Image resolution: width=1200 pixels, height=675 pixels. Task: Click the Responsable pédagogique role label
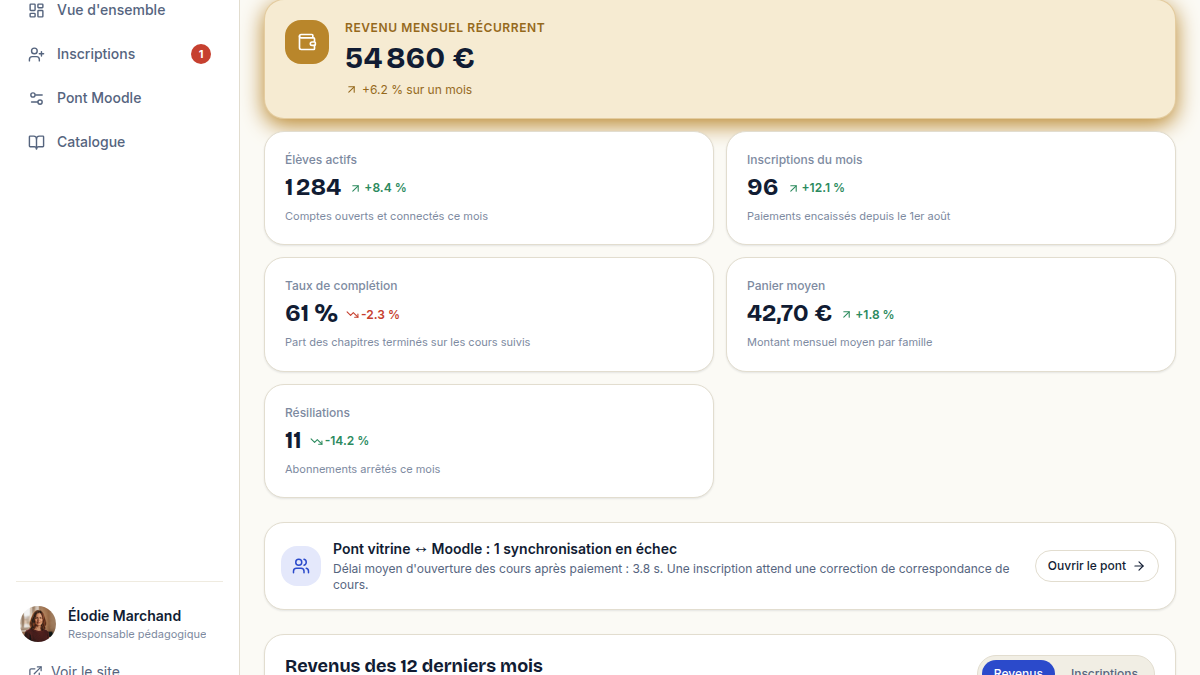(137, 634)
